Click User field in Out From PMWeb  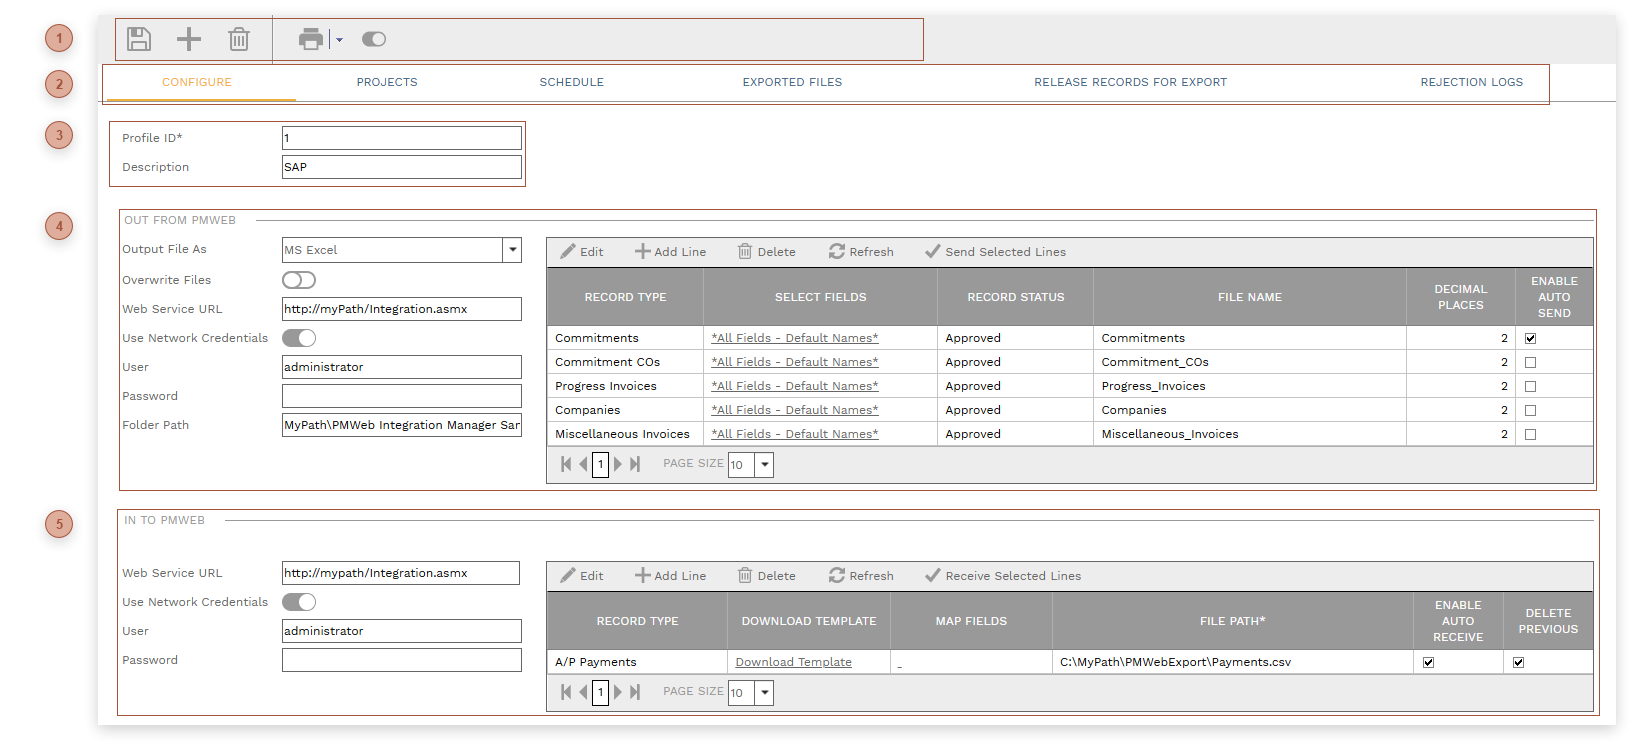point(402,367)
